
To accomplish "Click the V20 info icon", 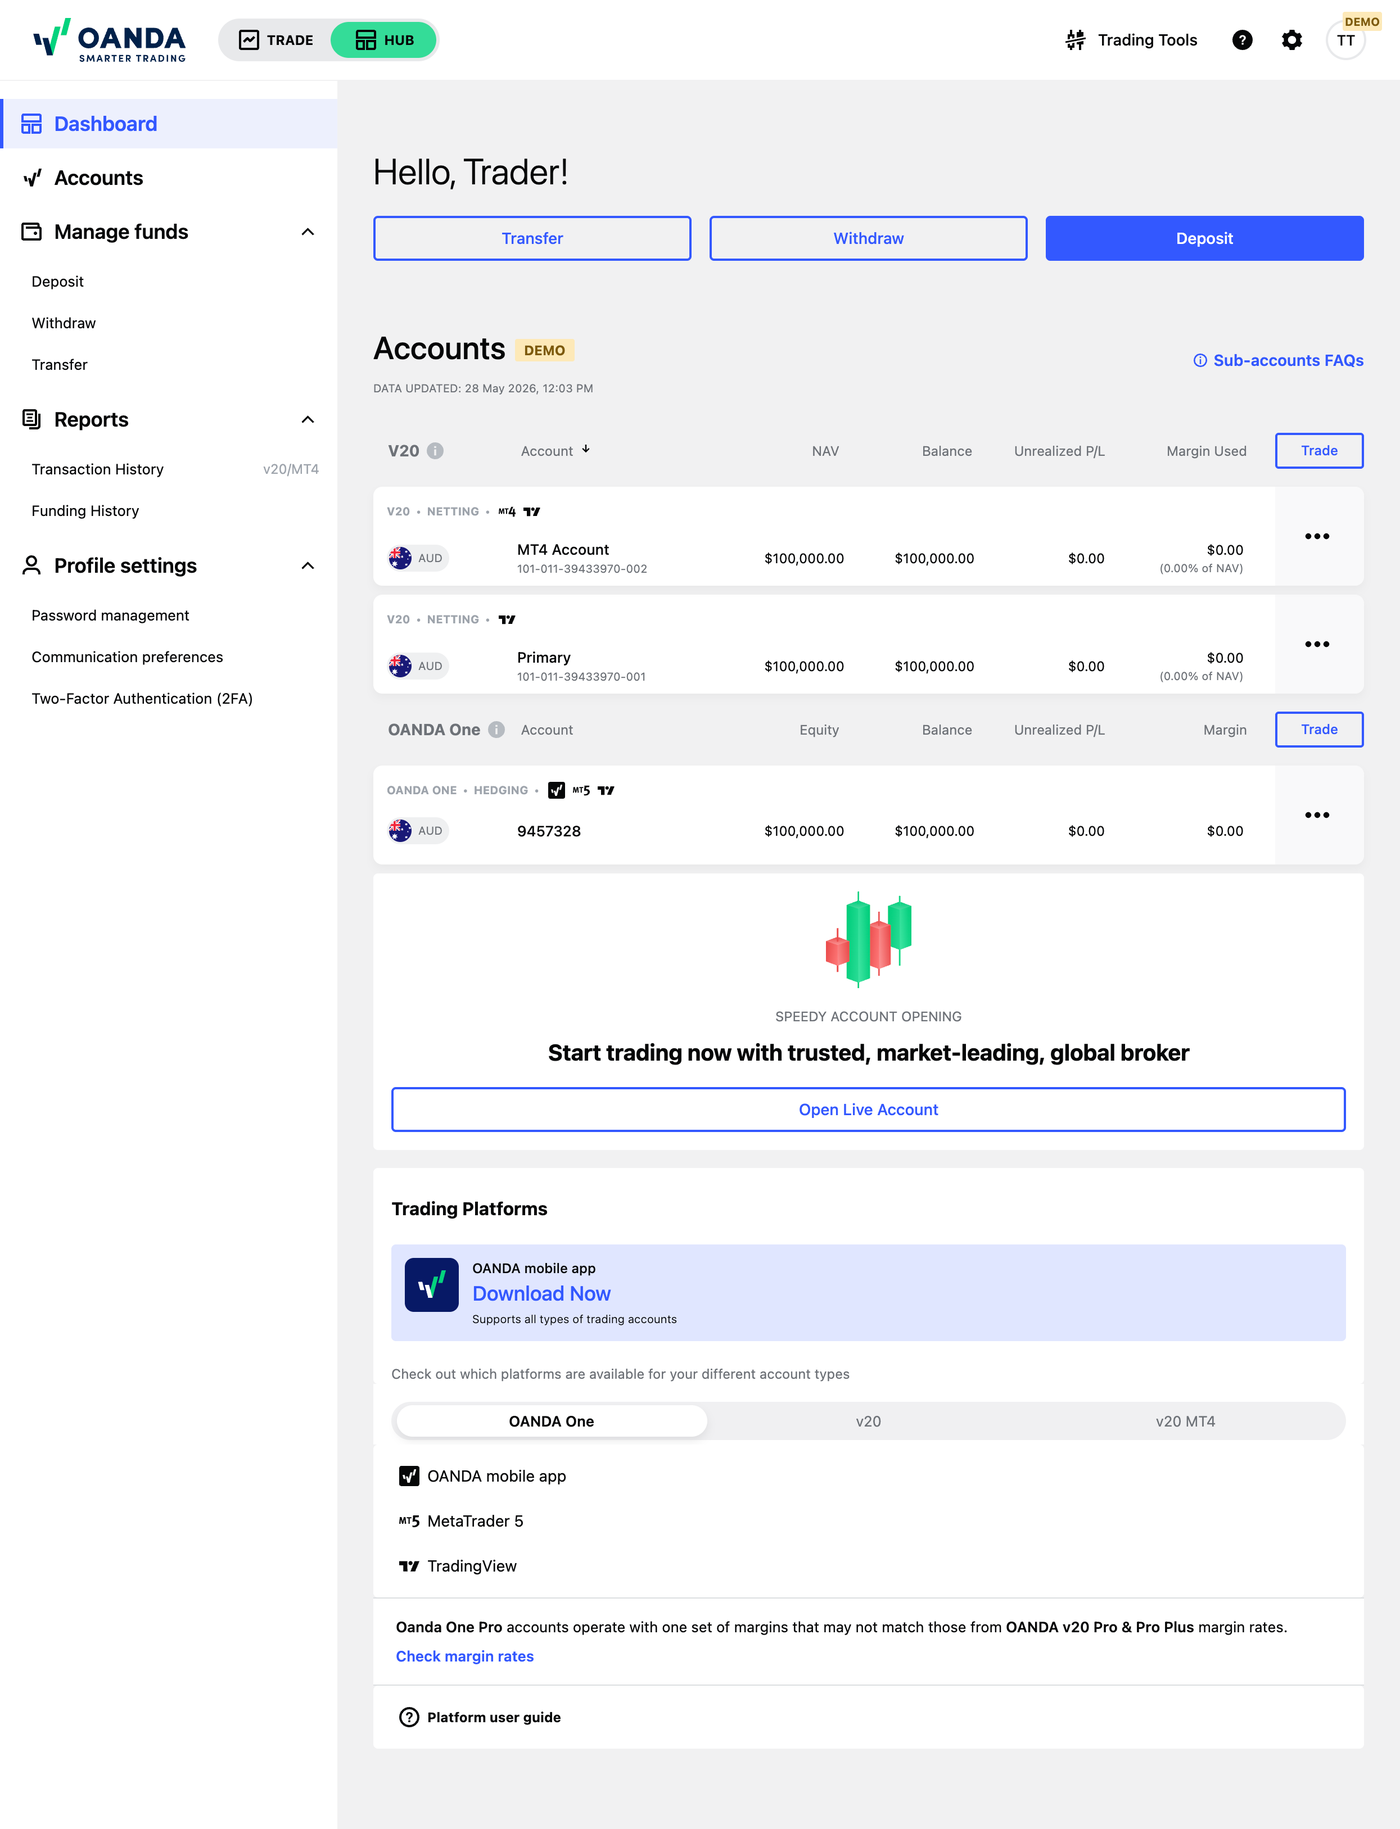I will coord(435,451).
